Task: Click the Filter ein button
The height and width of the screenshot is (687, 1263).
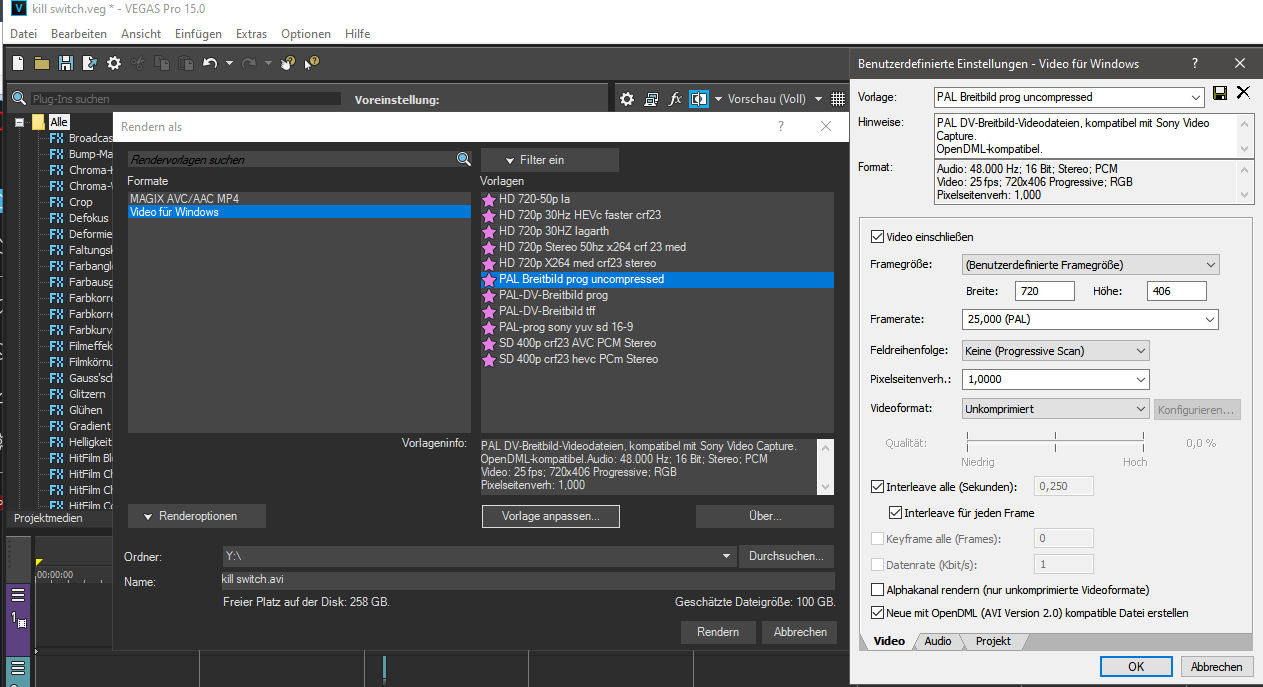Action: coord(550,160)
